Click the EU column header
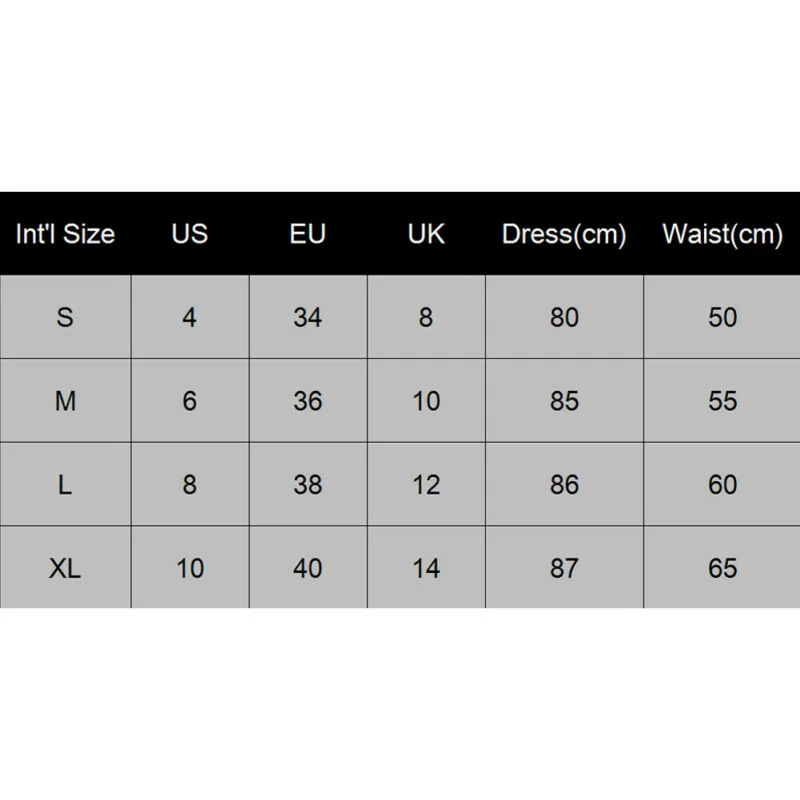The image size is (800, 800). pyautogui.click(x=308, y=234)
